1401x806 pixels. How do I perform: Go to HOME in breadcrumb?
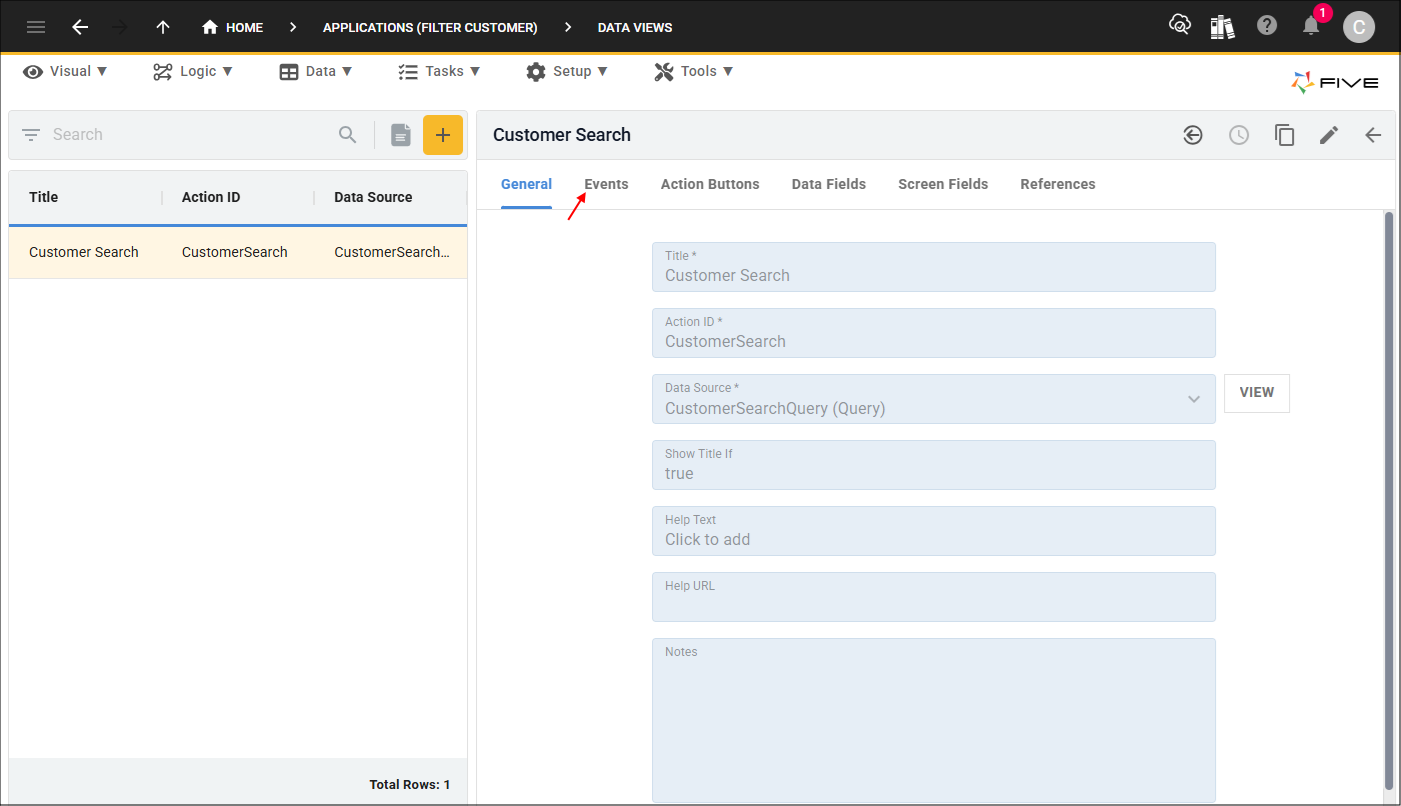coord(232,27)
